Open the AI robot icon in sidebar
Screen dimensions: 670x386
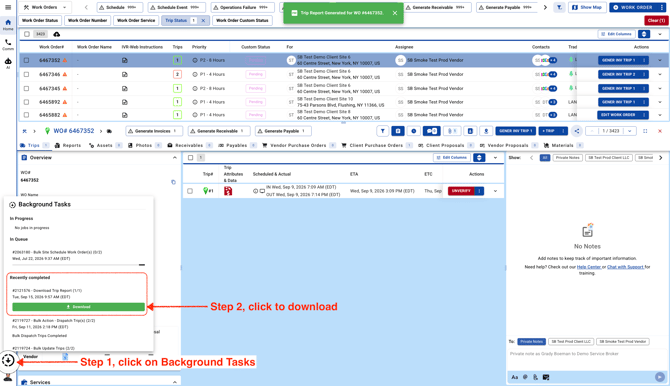point(8,63)
